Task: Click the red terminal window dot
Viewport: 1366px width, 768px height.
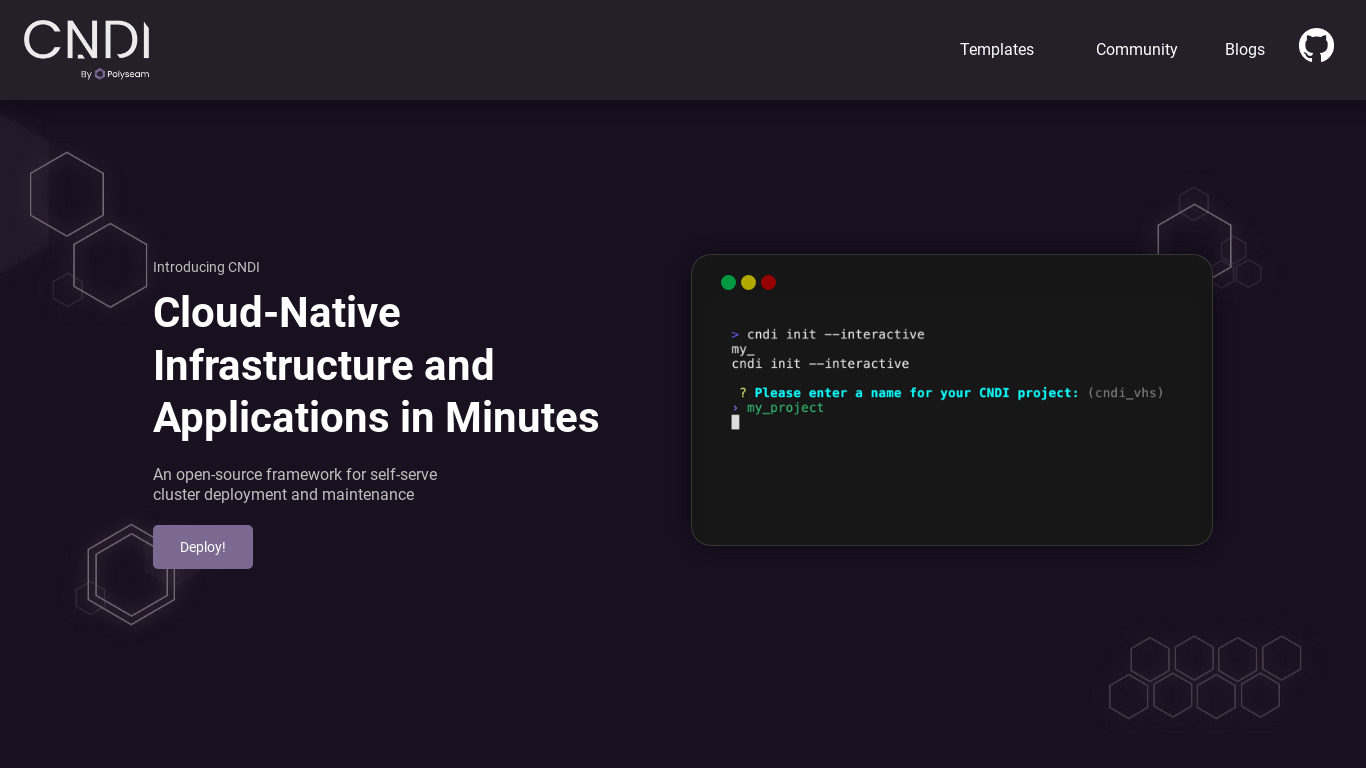Action: point(768,283)
